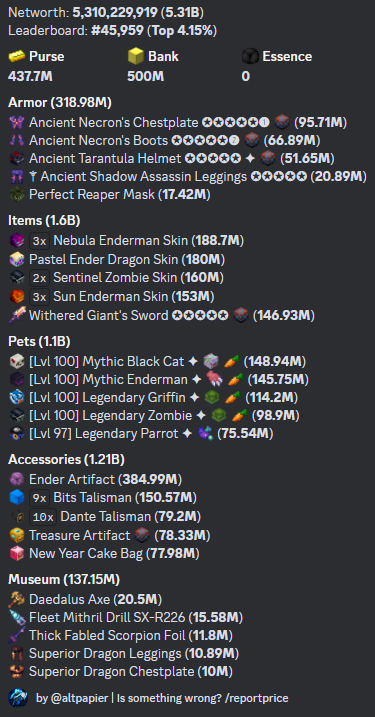
Task: Click the New Year Cake Bag icon
Action: (16, 553)
